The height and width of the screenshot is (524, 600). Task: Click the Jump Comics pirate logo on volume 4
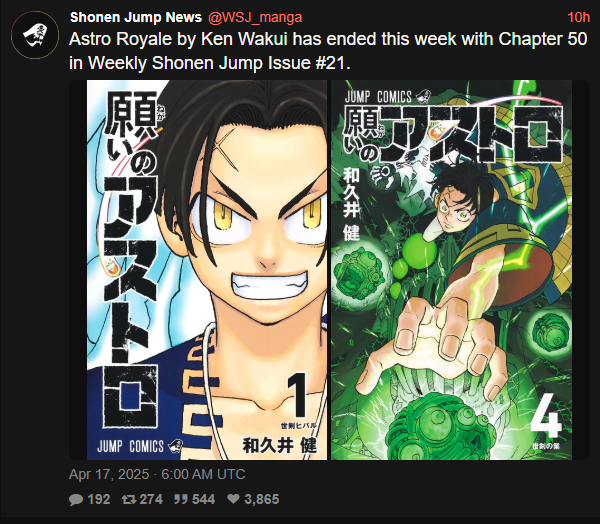click(423, 96)
